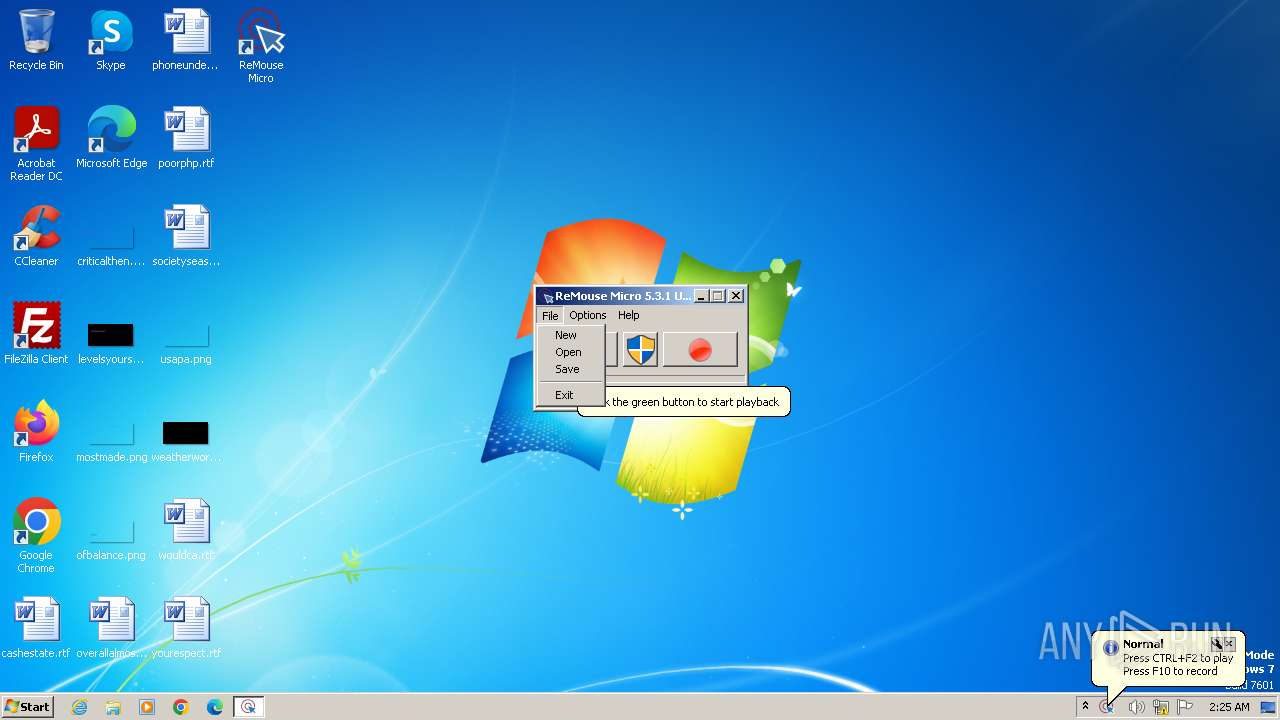Maximize the ReMouse Micro window

click(x=717, y=296)
